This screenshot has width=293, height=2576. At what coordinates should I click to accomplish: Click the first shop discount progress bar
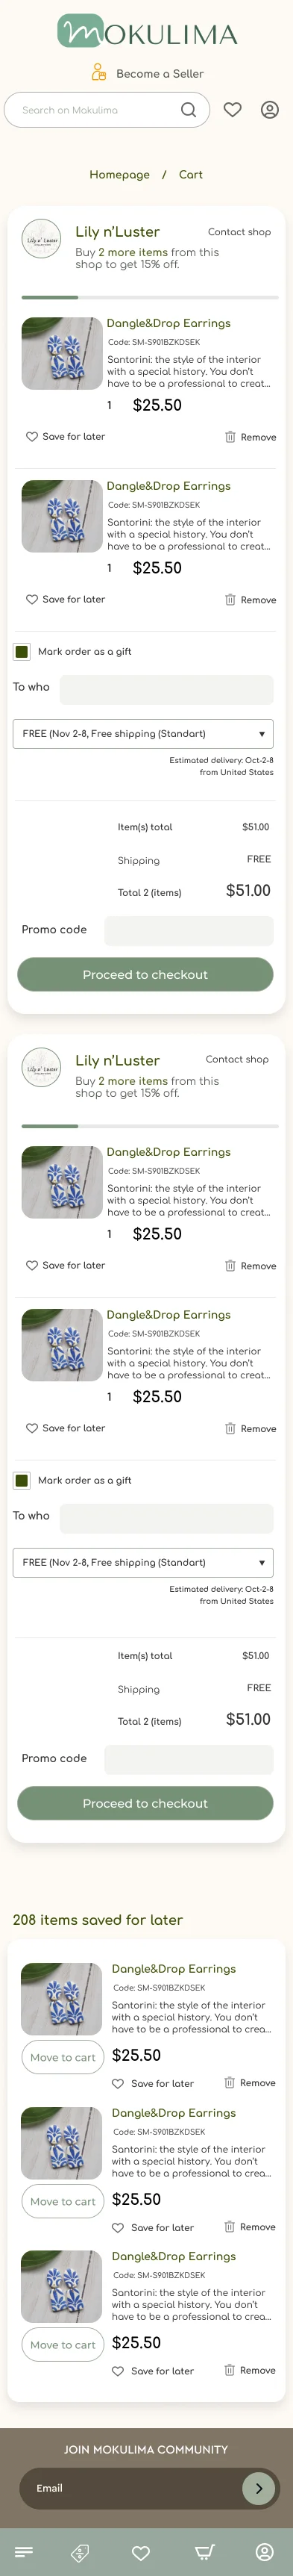tap(150, 297)
